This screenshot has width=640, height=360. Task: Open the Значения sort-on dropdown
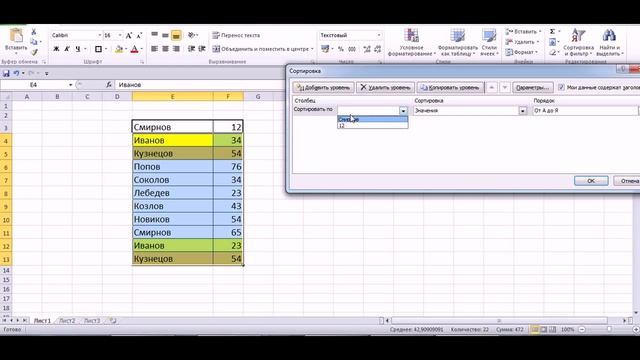click(523, 111)
